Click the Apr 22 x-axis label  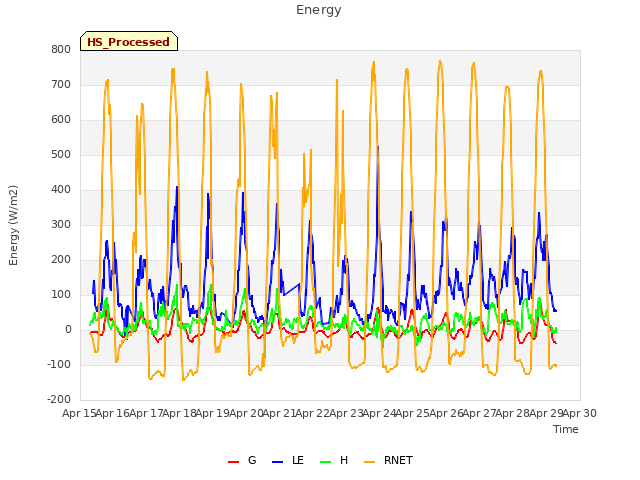pos(313,413)
